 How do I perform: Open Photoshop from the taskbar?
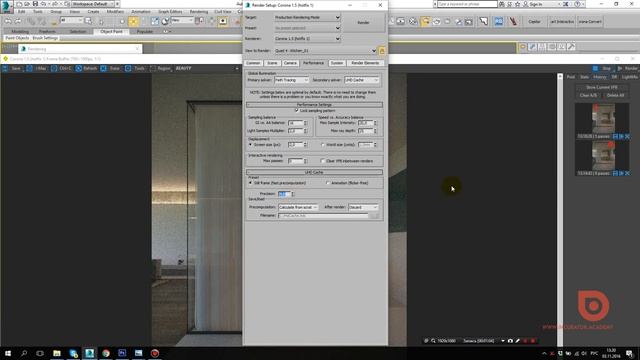122,353
